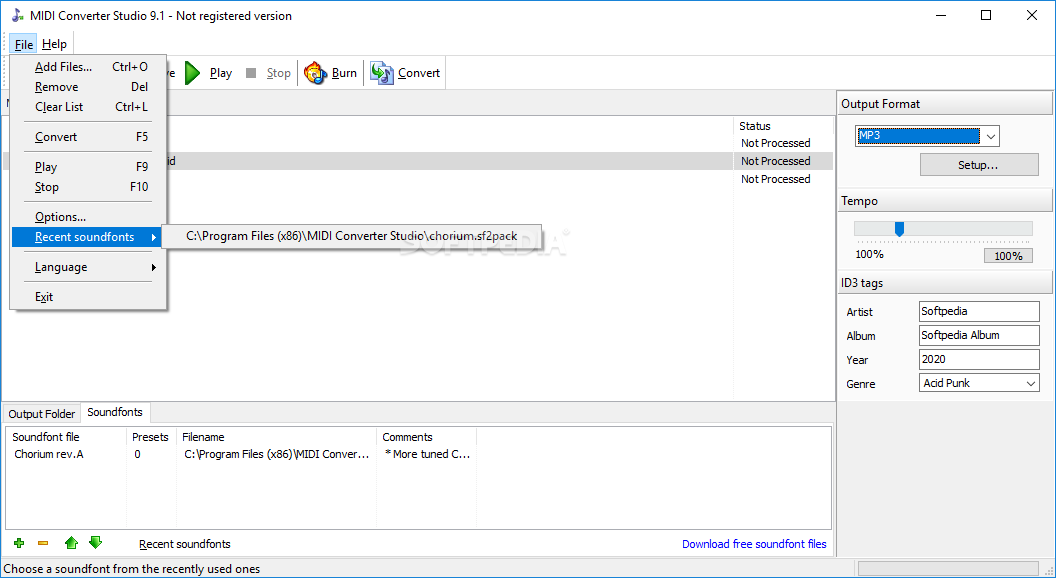Click the Soundfont file column header
1056x578 pixels.
(x=66, y=437)
